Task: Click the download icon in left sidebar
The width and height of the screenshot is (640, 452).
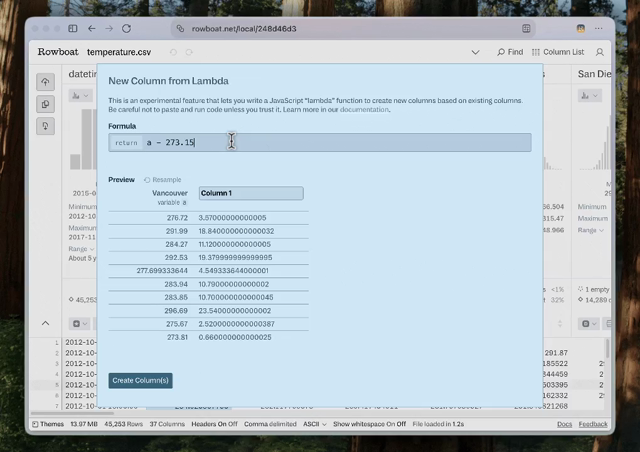Action: click(45, 126)
